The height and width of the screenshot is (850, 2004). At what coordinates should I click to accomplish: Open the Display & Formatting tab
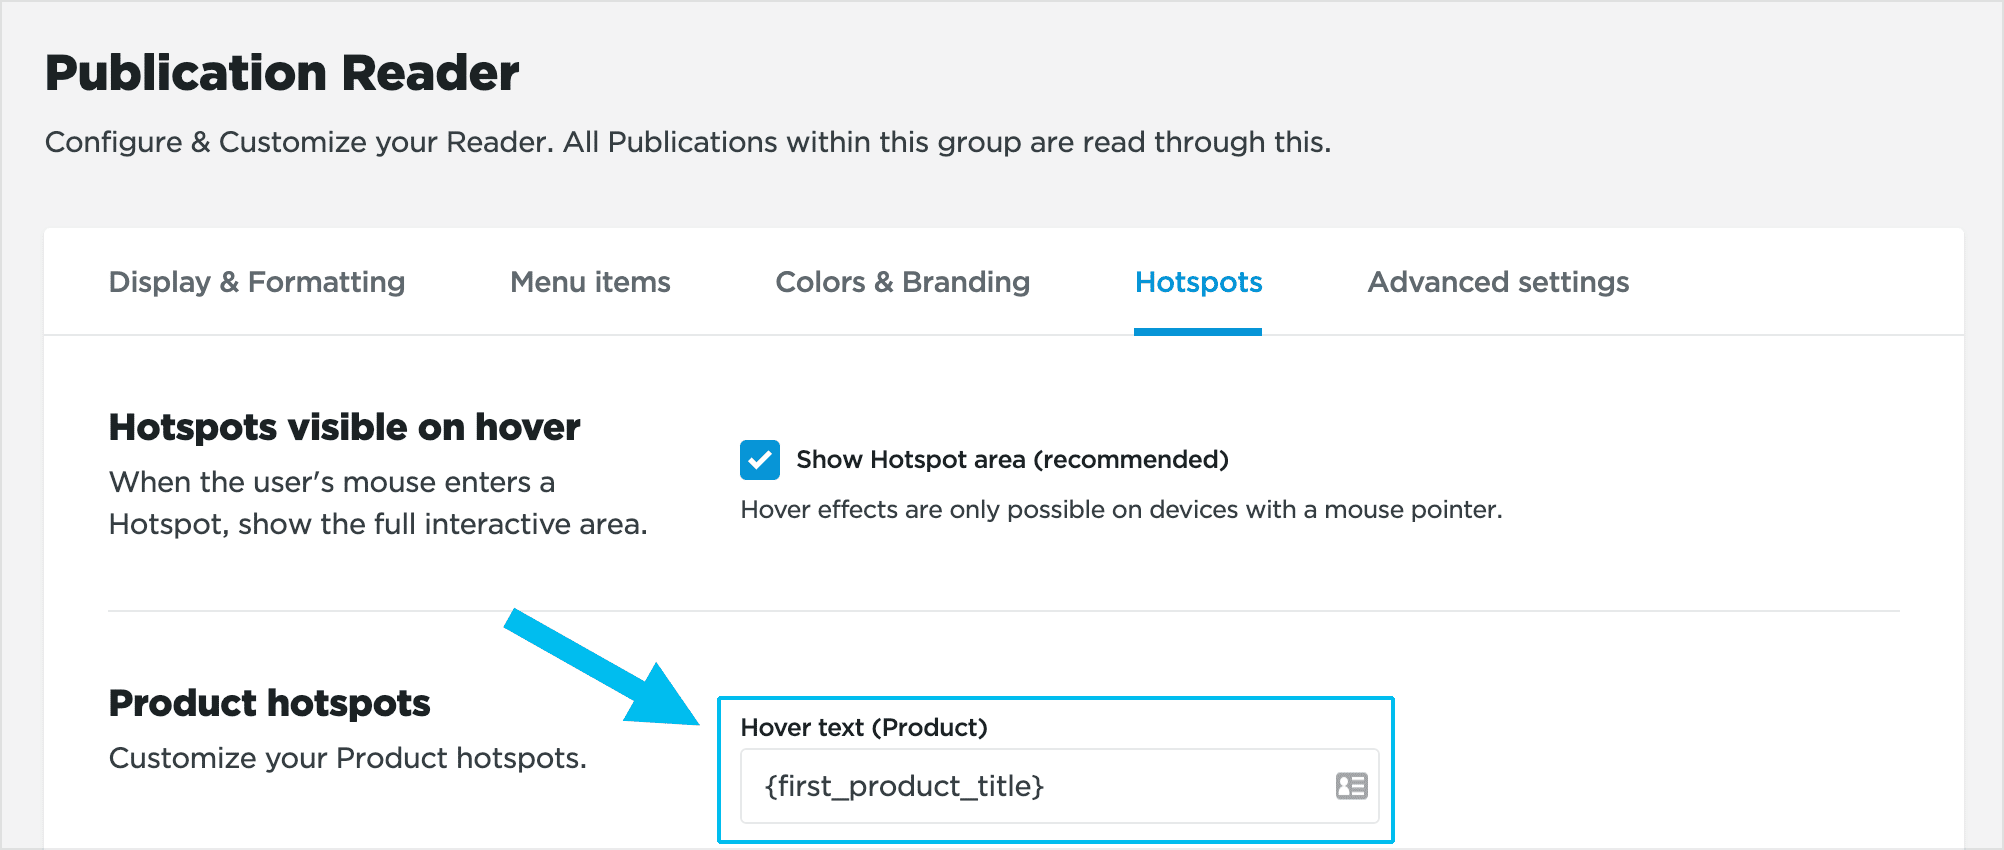click(x=257, y=282)
